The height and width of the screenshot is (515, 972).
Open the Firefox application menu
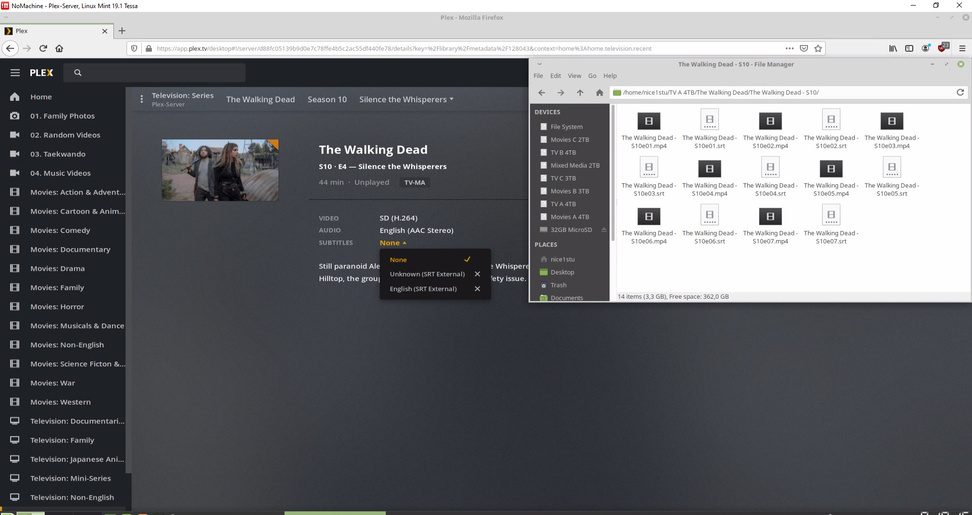coord(962,48)
